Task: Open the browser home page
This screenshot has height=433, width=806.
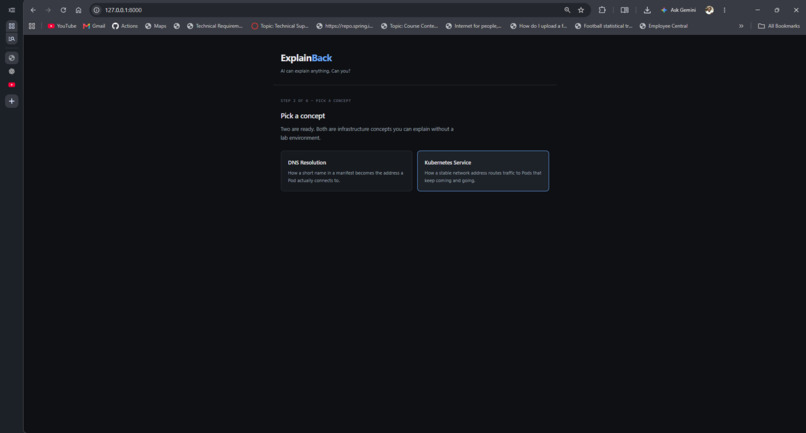Action: [78, 10]
